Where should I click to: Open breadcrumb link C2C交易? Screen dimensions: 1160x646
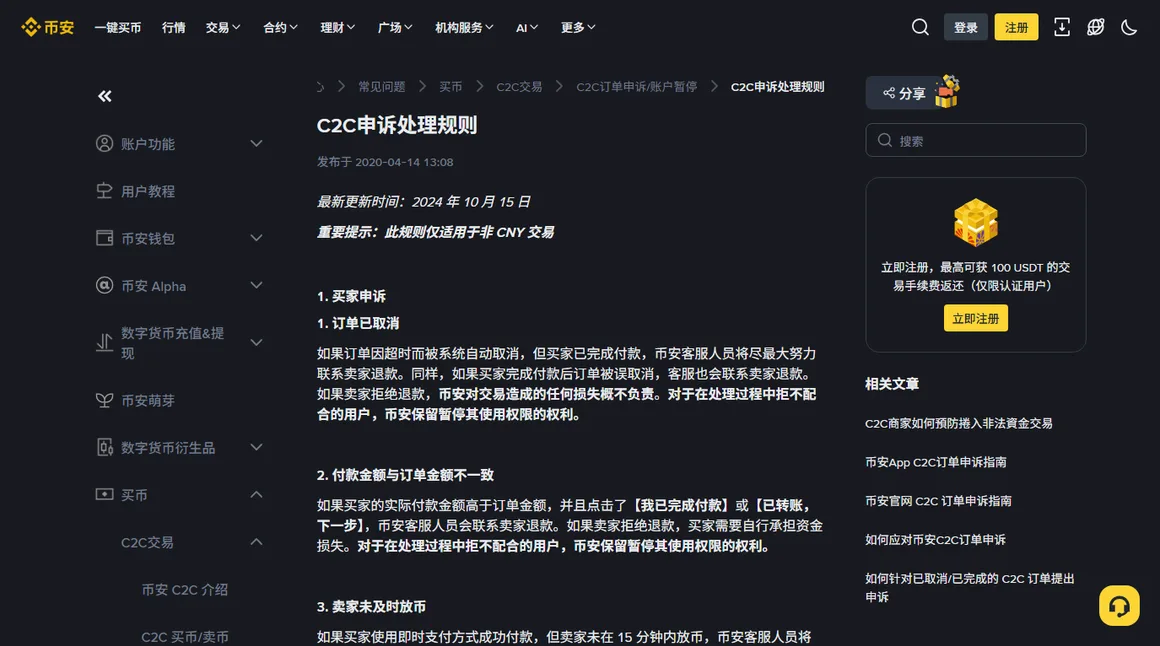click(x=519, y=87)
